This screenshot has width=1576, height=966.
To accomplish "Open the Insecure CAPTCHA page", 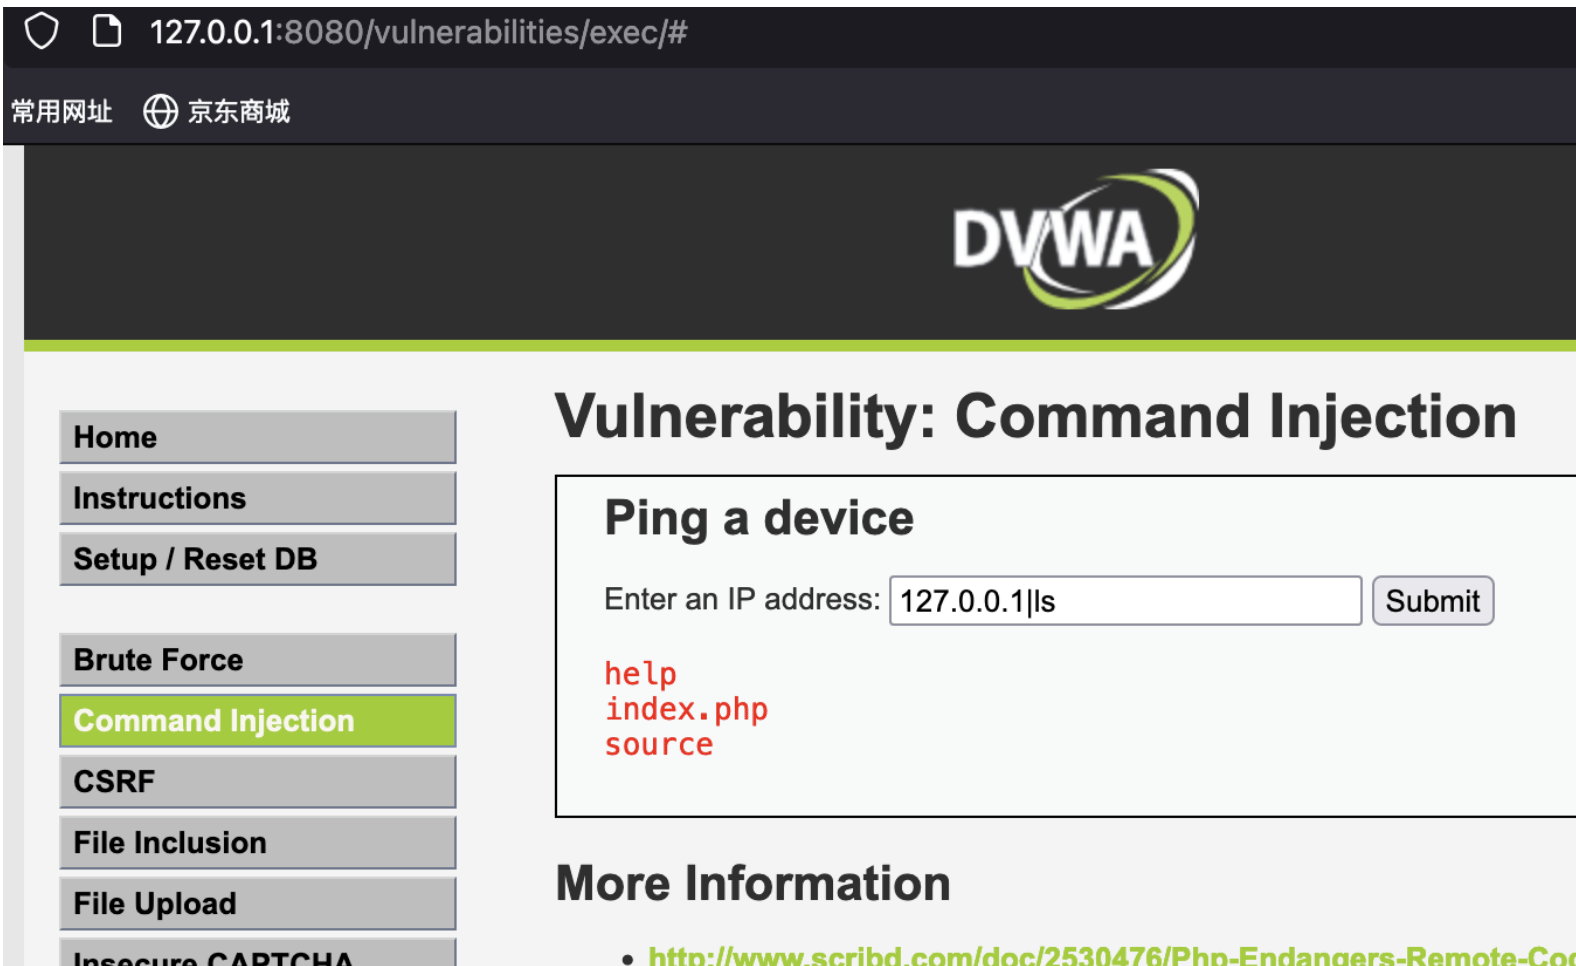I will [258, 953].
